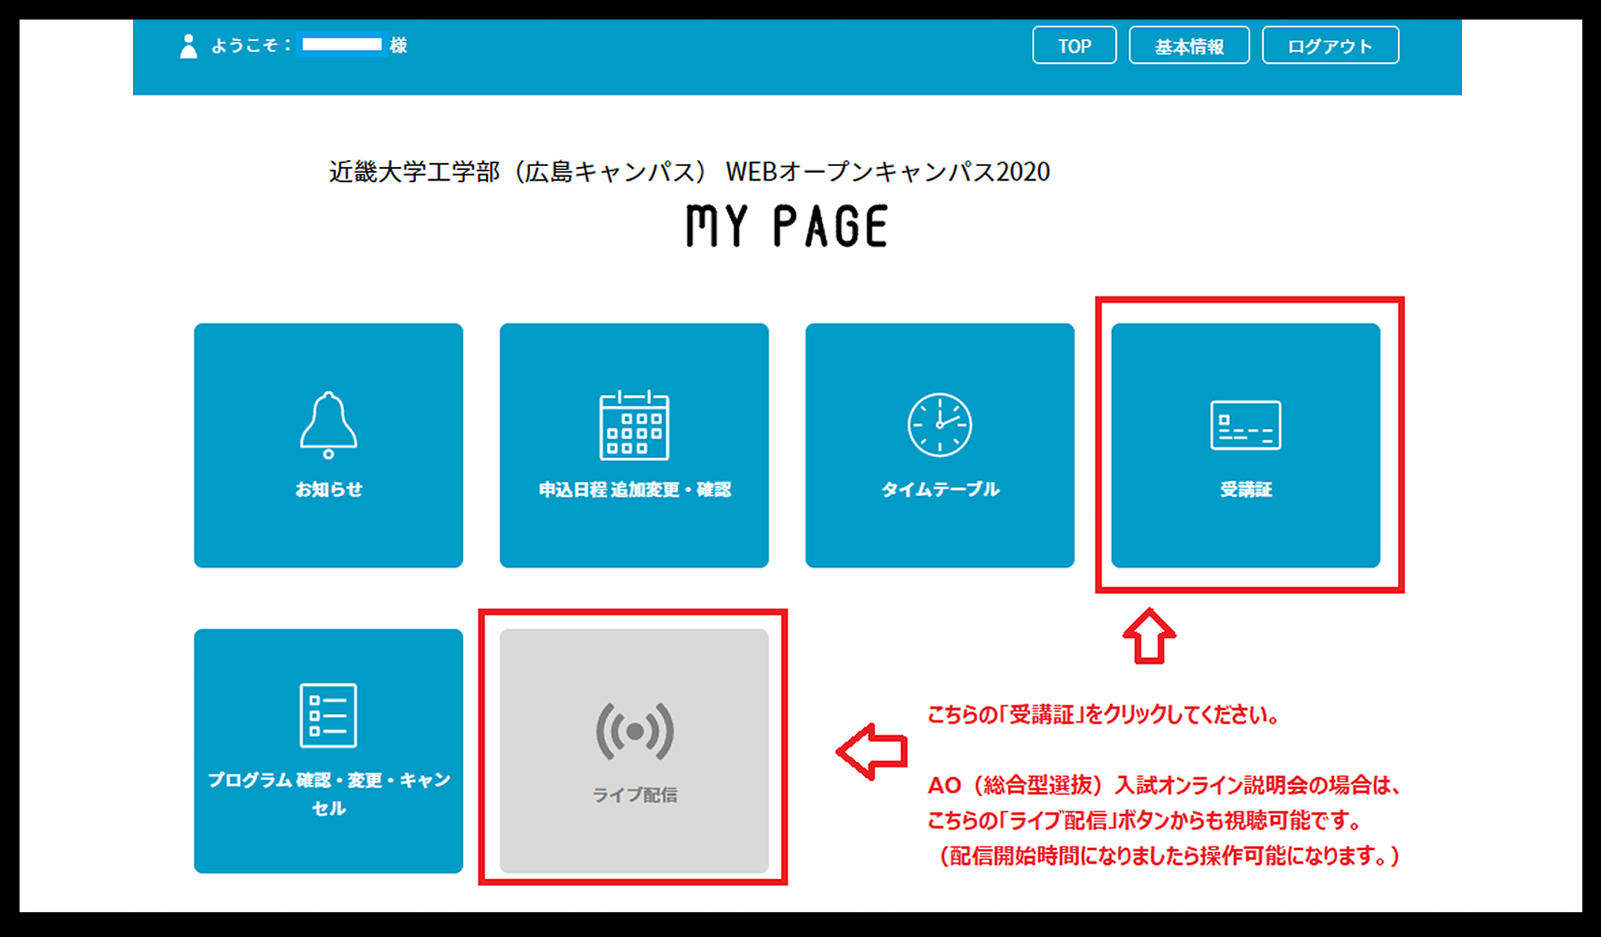1601x937 pixels.
Task: Click ログアウト to sign out
Action: (1330, 46)
